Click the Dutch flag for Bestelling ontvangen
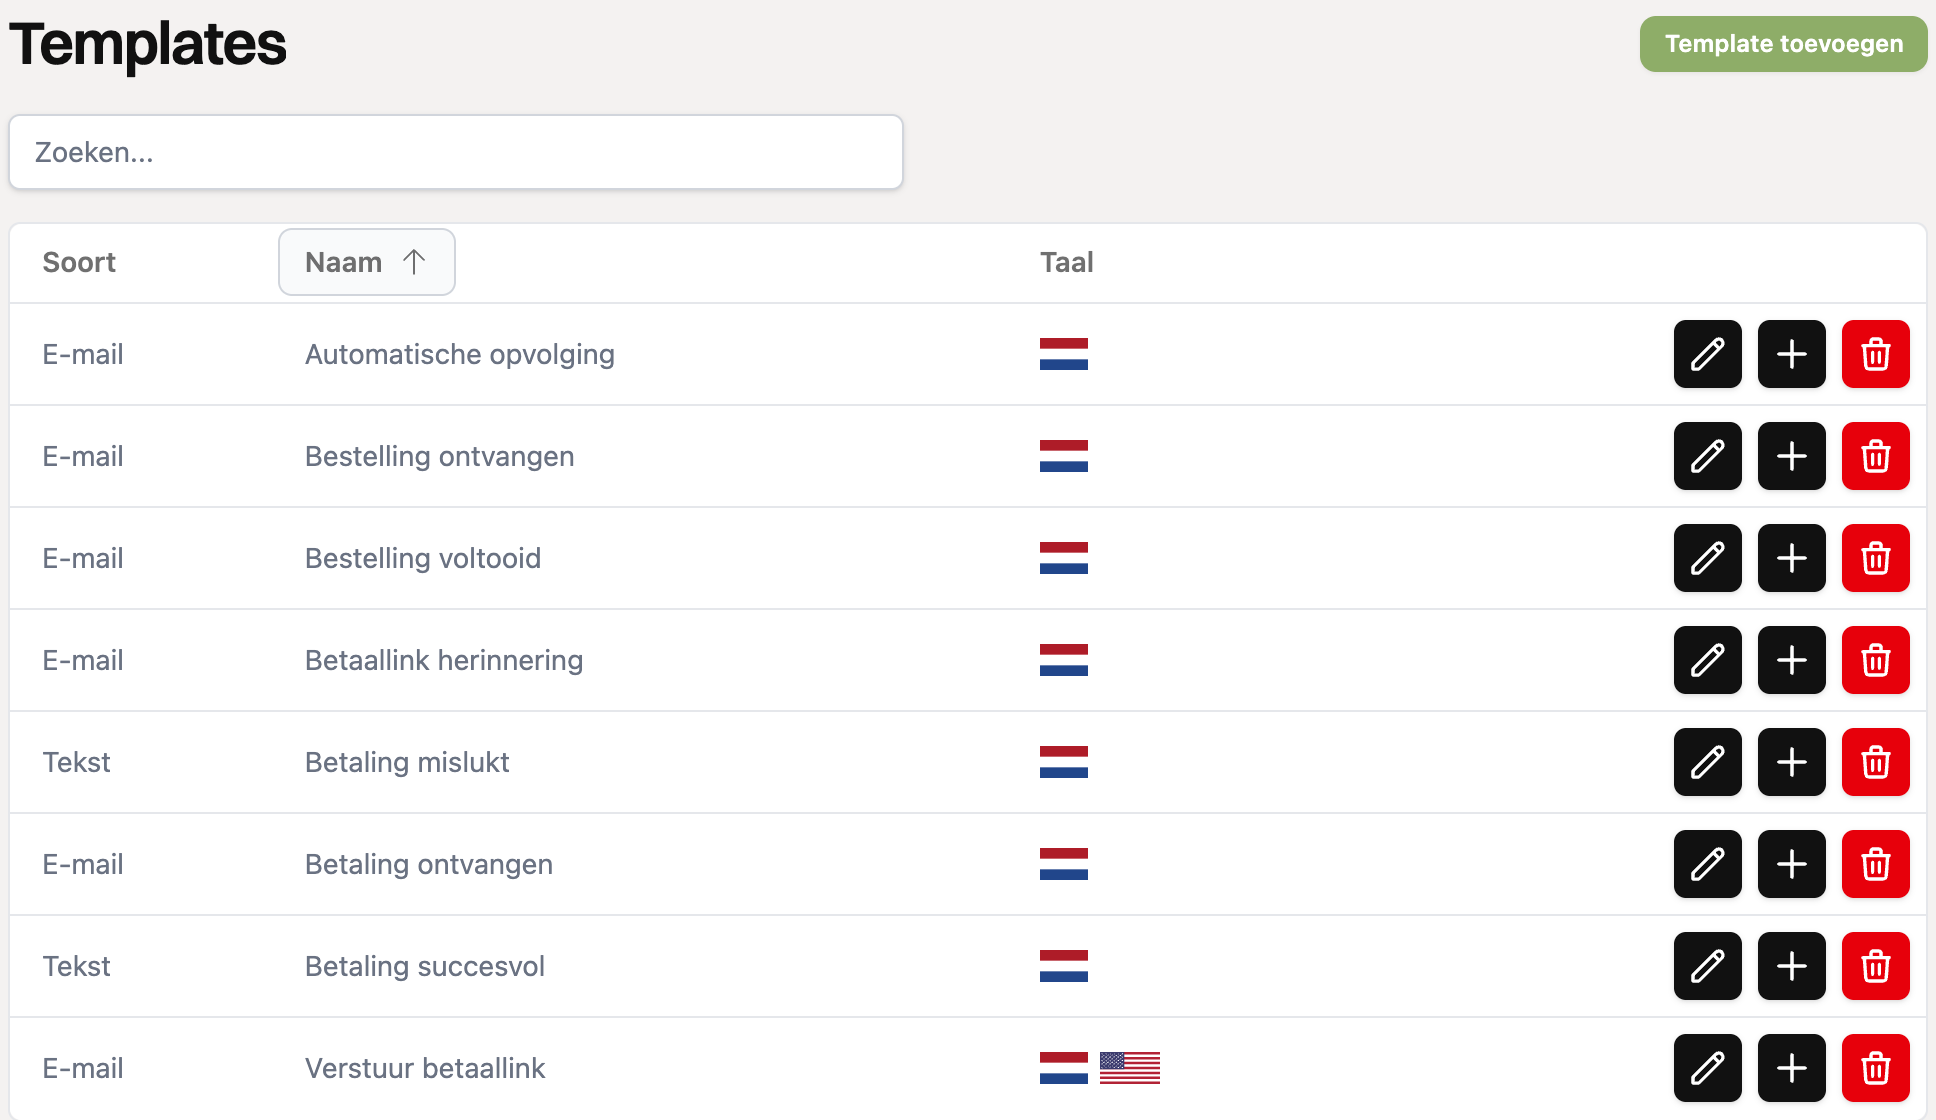Image resolution: width=1936 pixels, height=1120 pixels. (1064, 456)
